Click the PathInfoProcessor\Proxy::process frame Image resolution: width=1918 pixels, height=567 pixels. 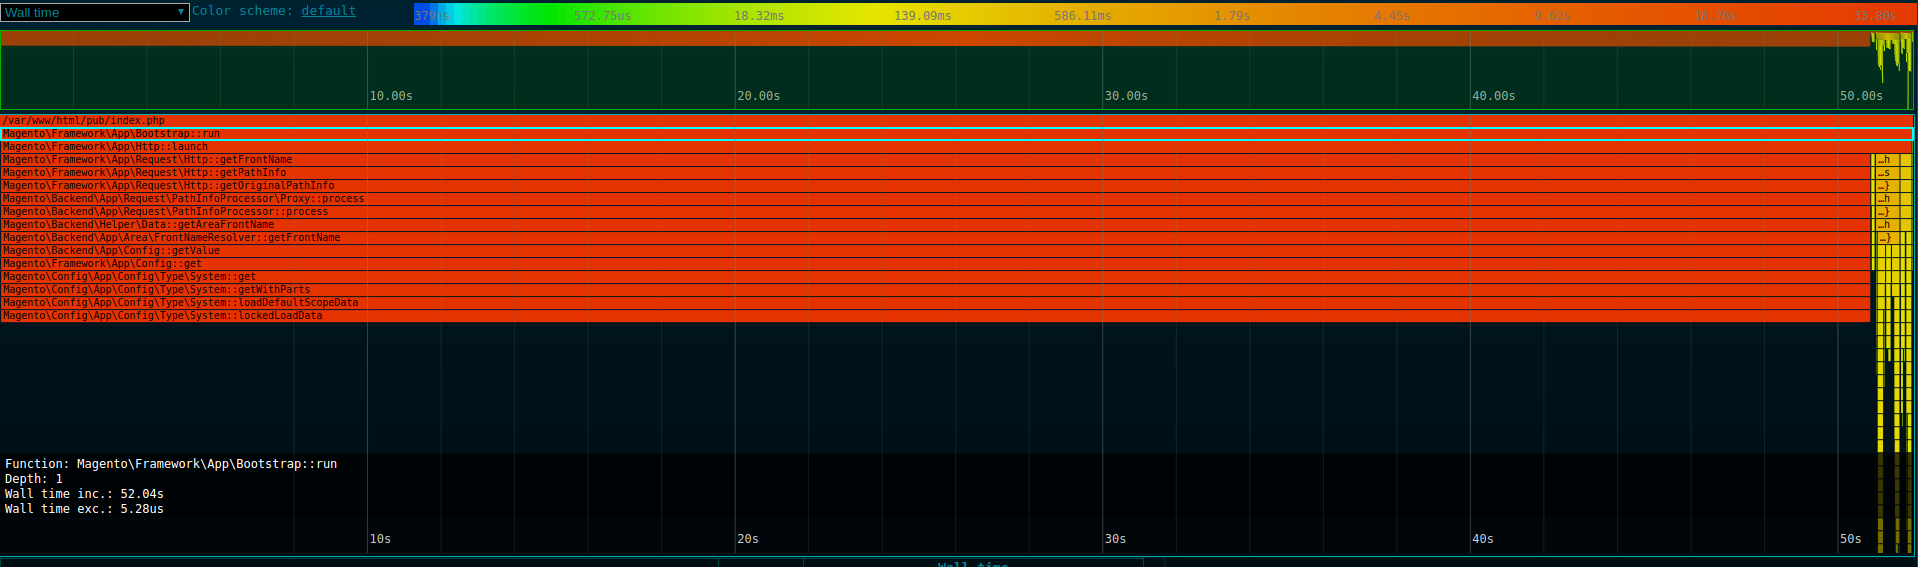[935, 199]
